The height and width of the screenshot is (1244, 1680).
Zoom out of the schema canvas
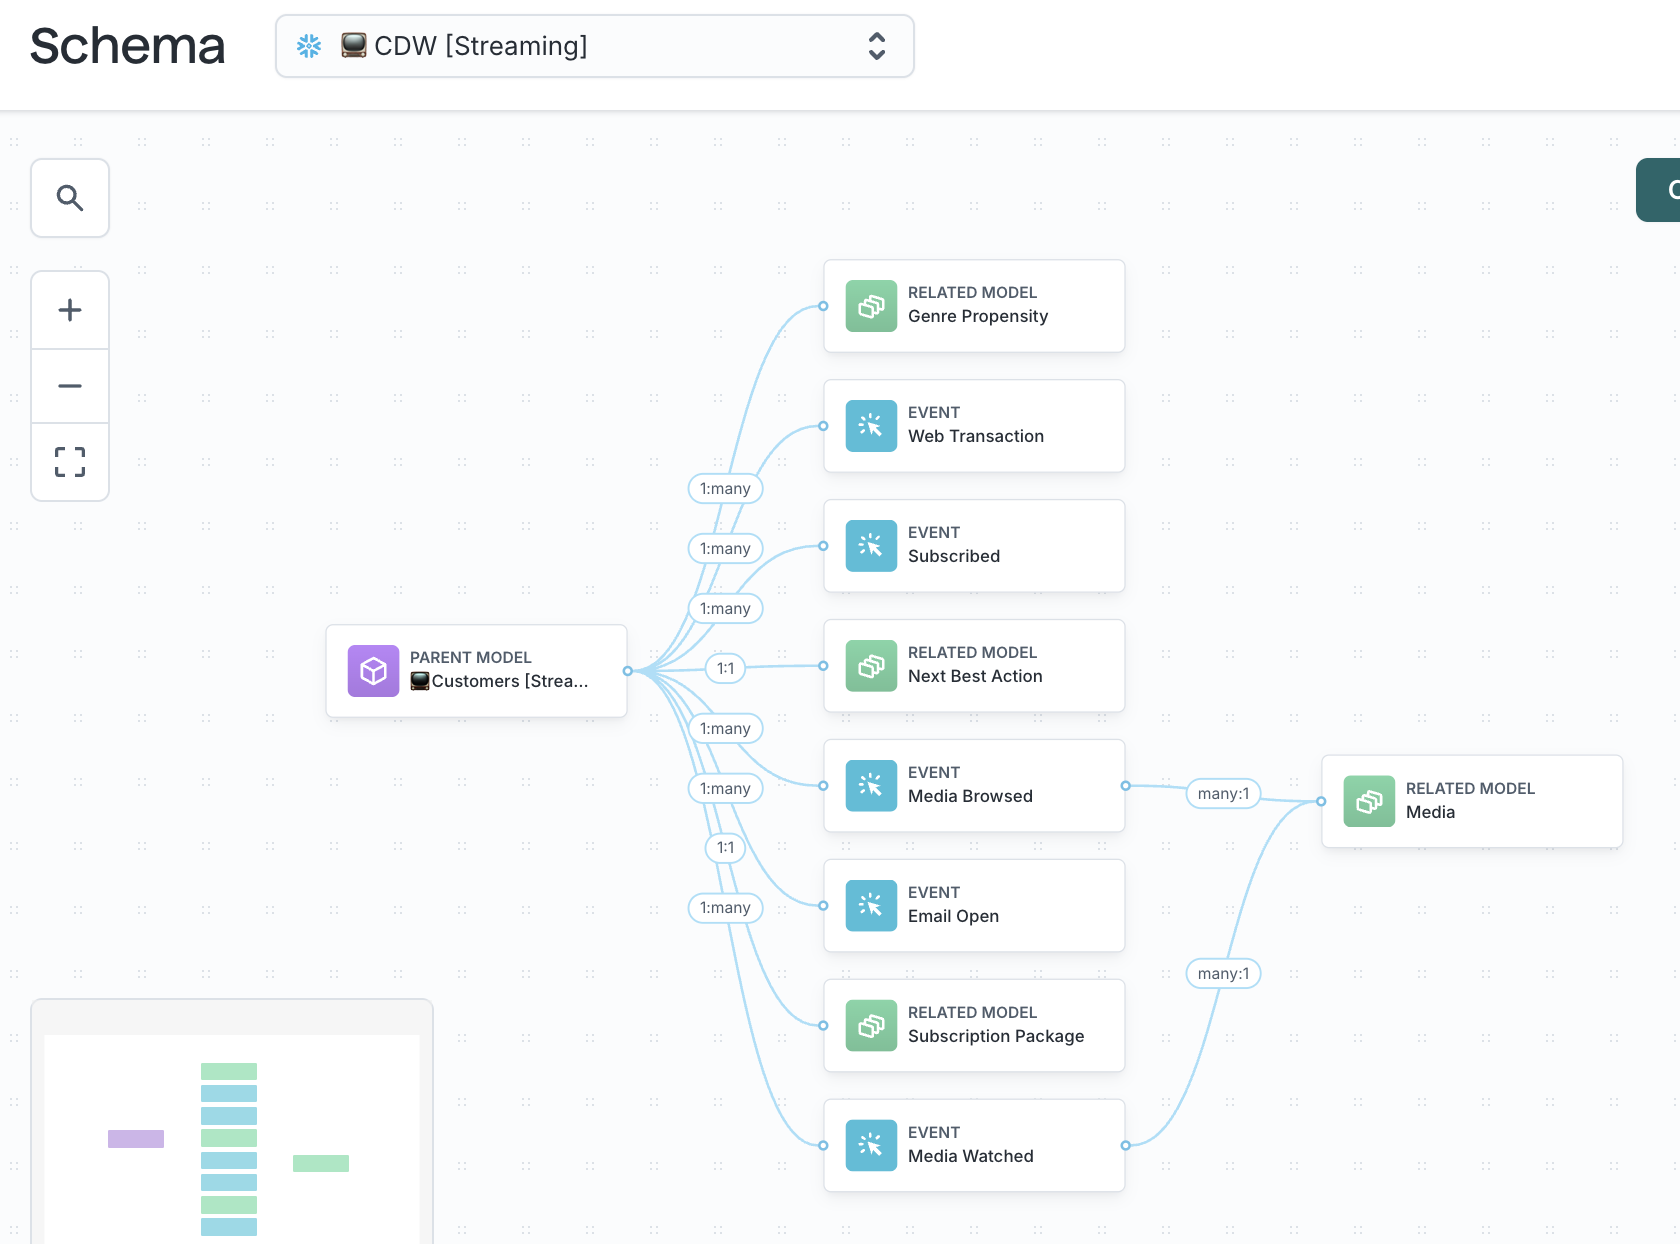pos(69,385)
